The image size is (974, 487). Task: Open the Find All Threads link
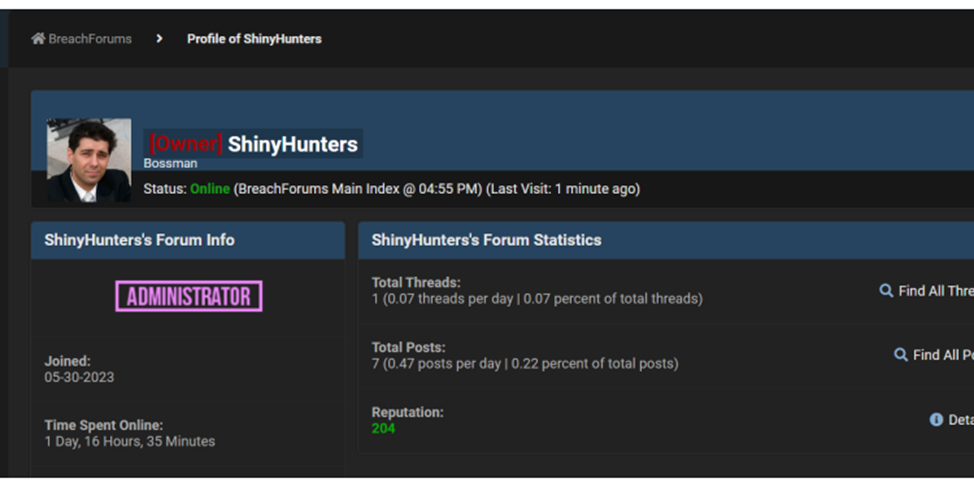tap(936, 291)
